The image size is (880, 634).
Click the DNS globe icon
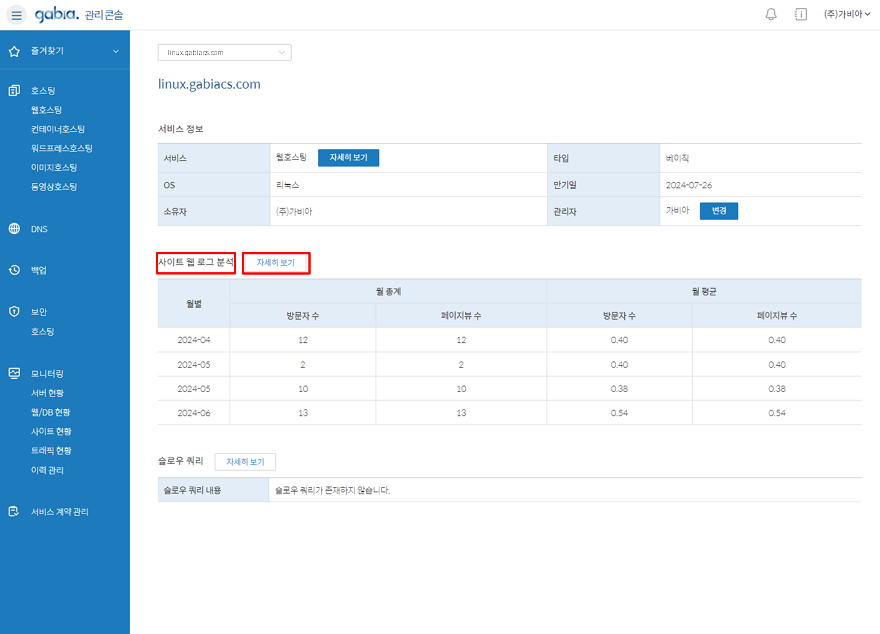(14, 229)
